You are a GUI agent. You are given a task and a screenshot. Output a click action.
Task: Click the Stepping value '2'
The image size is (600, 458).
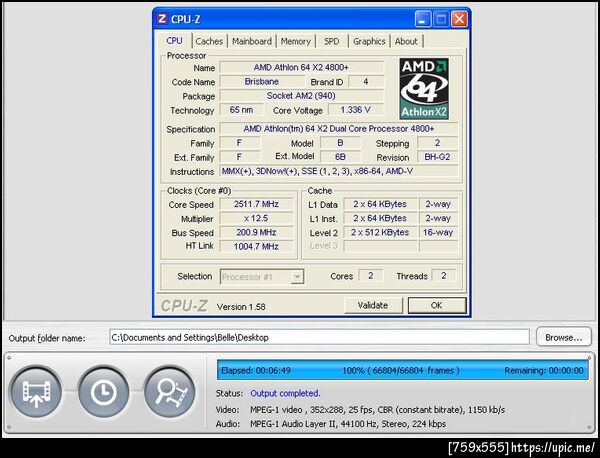point(437,143)
